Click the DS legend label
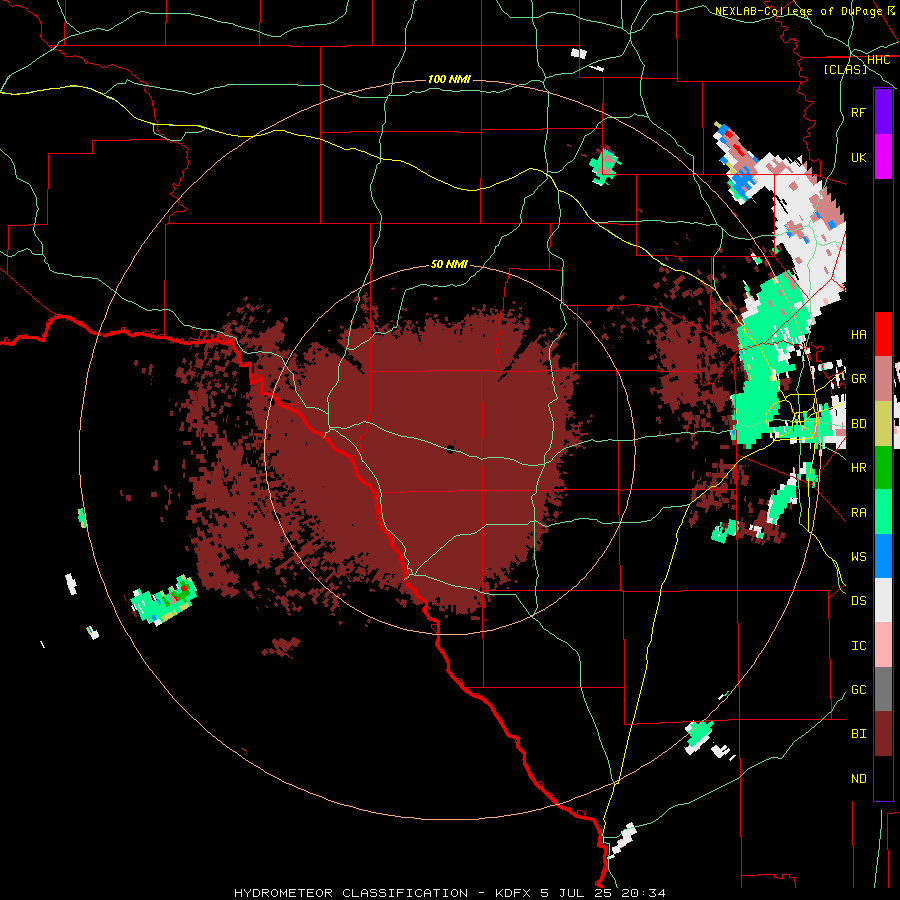The width and height of the screenshot is (900, 900). [x=858, y=600]
